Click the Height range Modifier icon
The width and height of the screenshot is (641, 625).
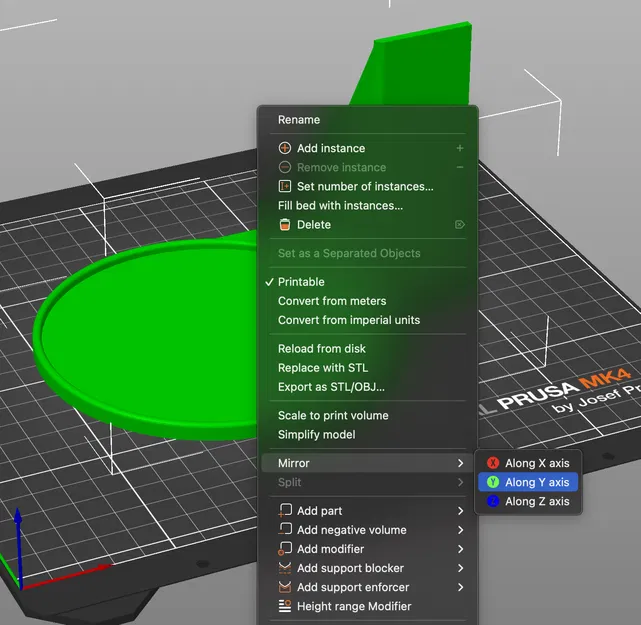click(x=285, y=606)
